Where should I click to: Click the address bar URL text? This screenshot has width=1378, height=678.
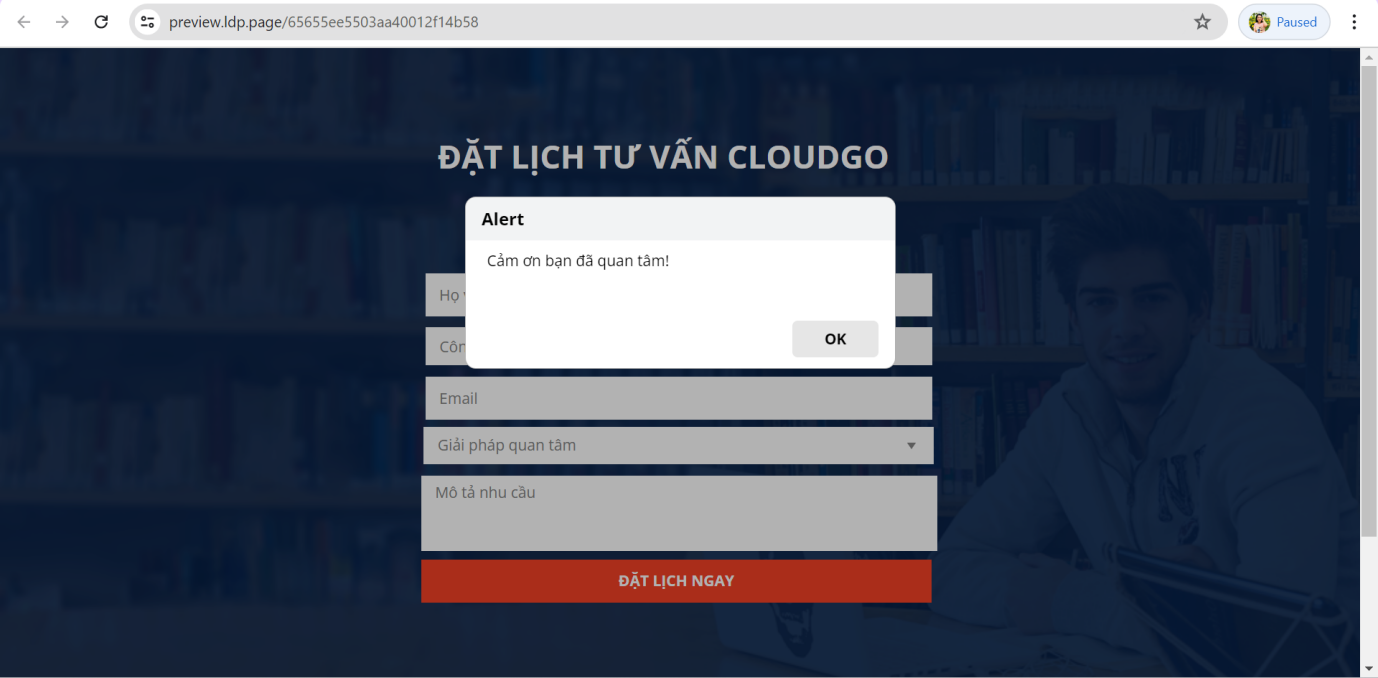(324, 22)
